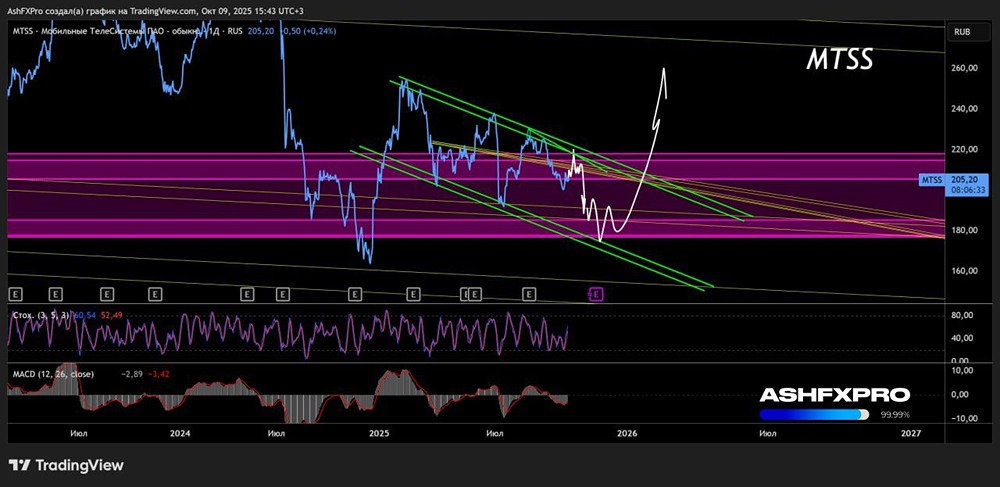Click the Stochastic value 60,54

[85, 315]
